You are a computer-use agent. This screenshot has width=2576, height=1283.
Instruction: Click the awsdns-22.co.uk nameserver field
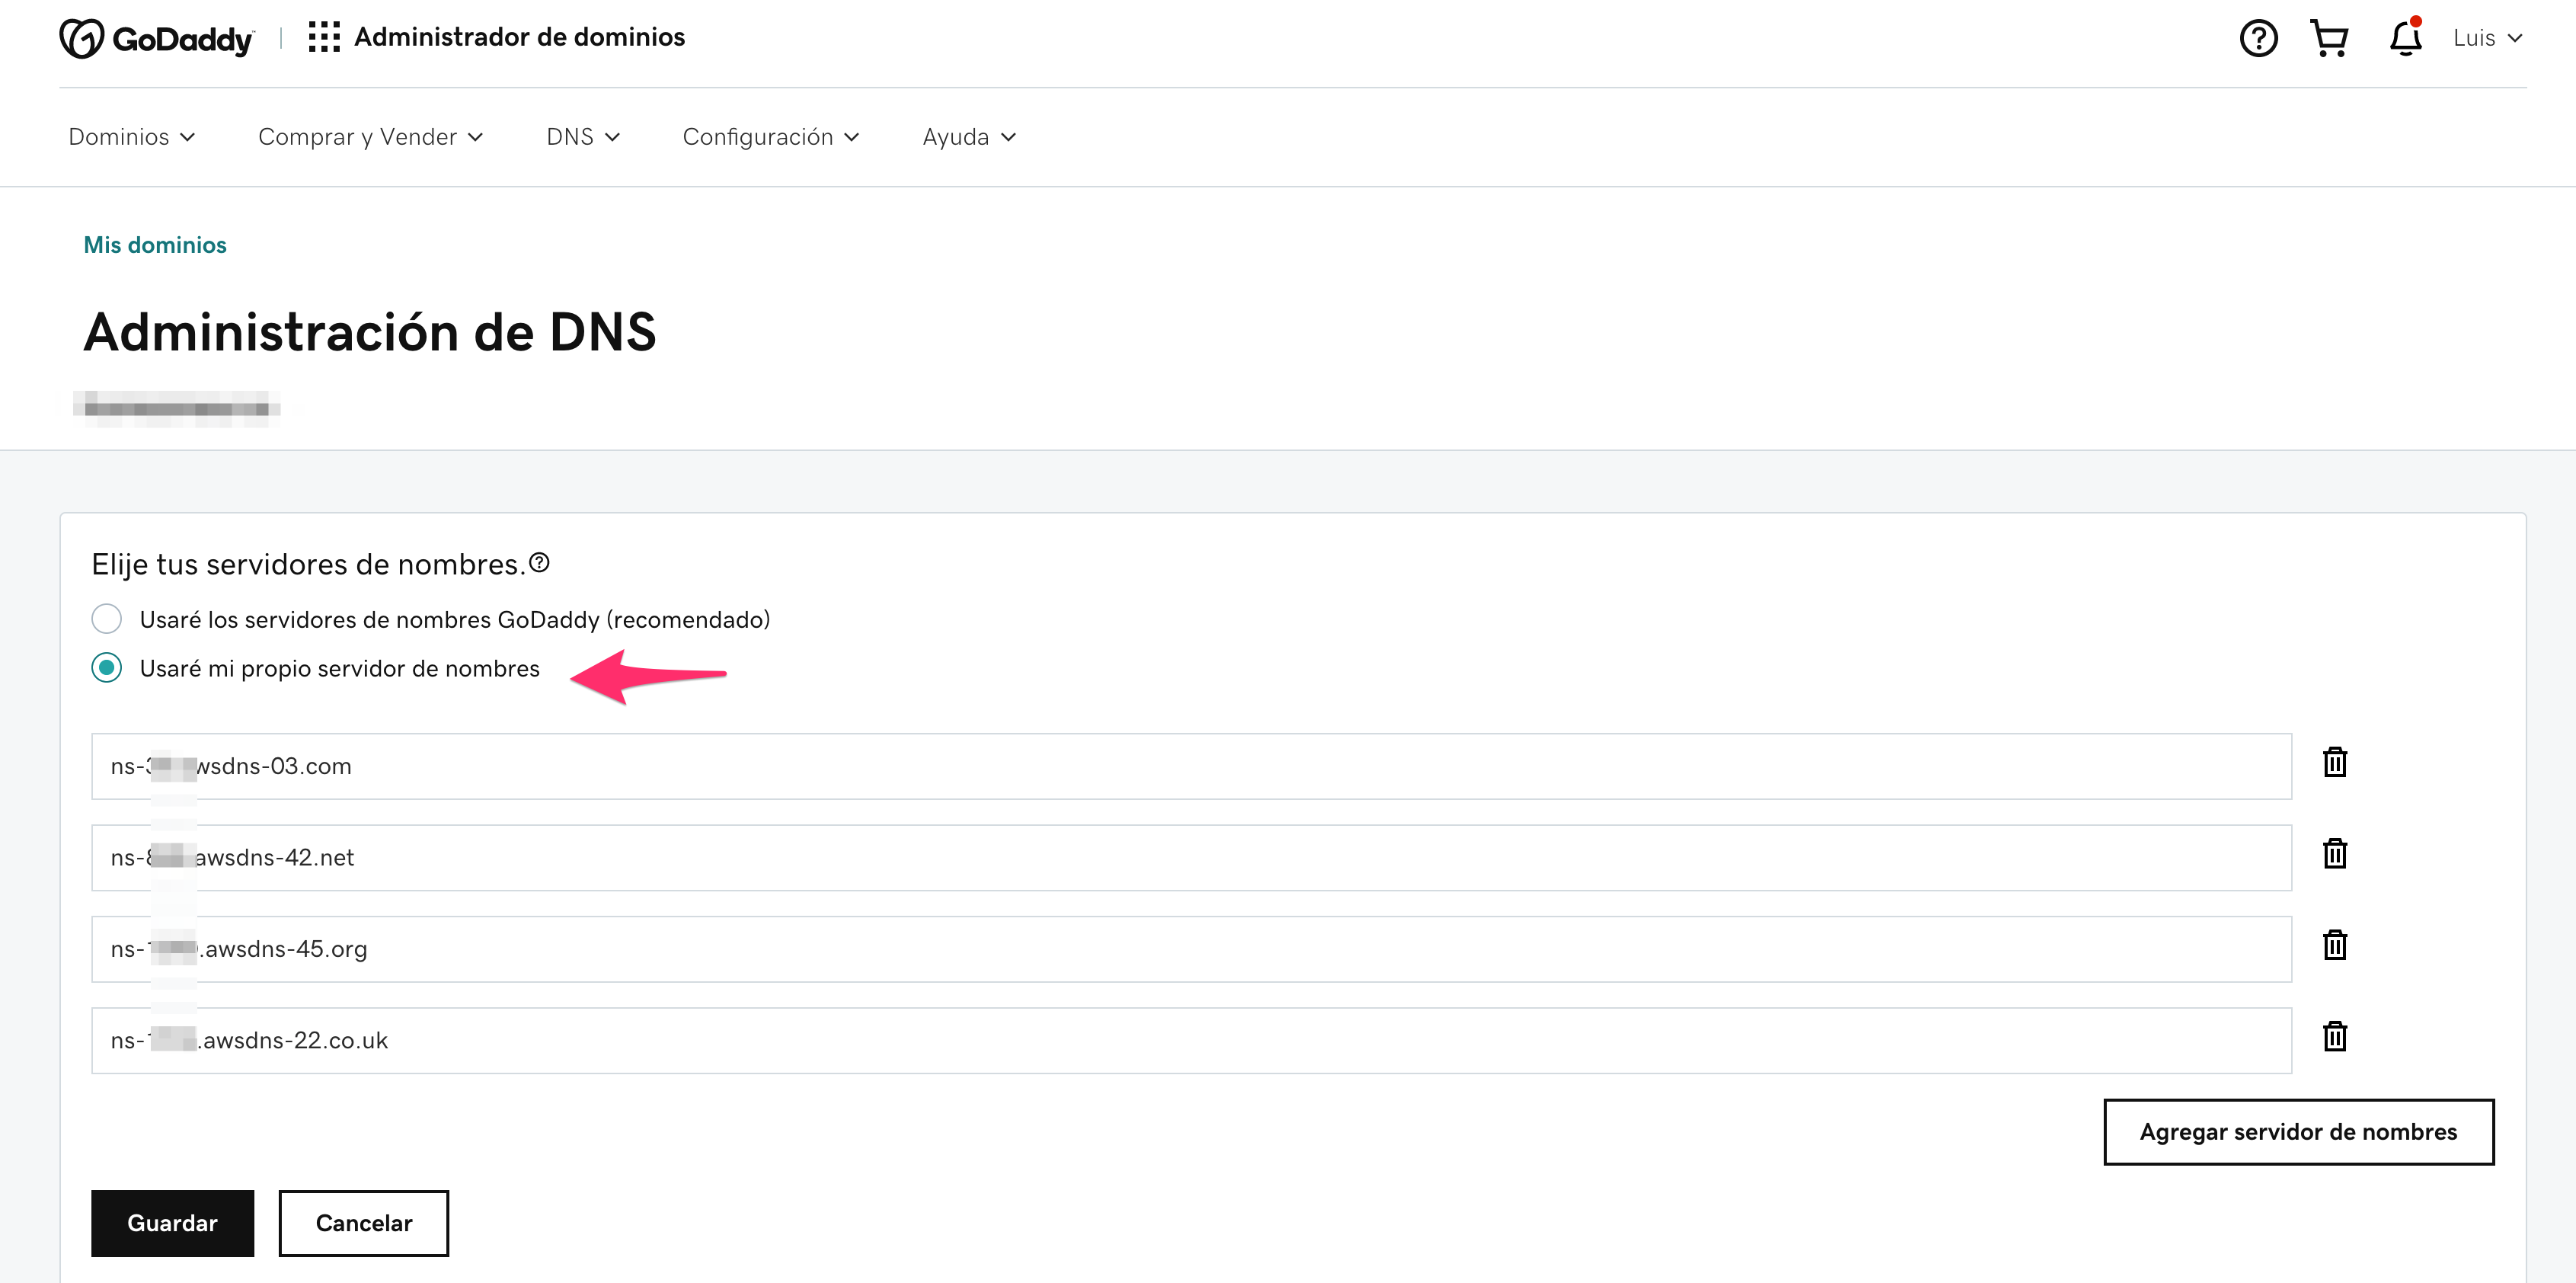point(1191,1041)
